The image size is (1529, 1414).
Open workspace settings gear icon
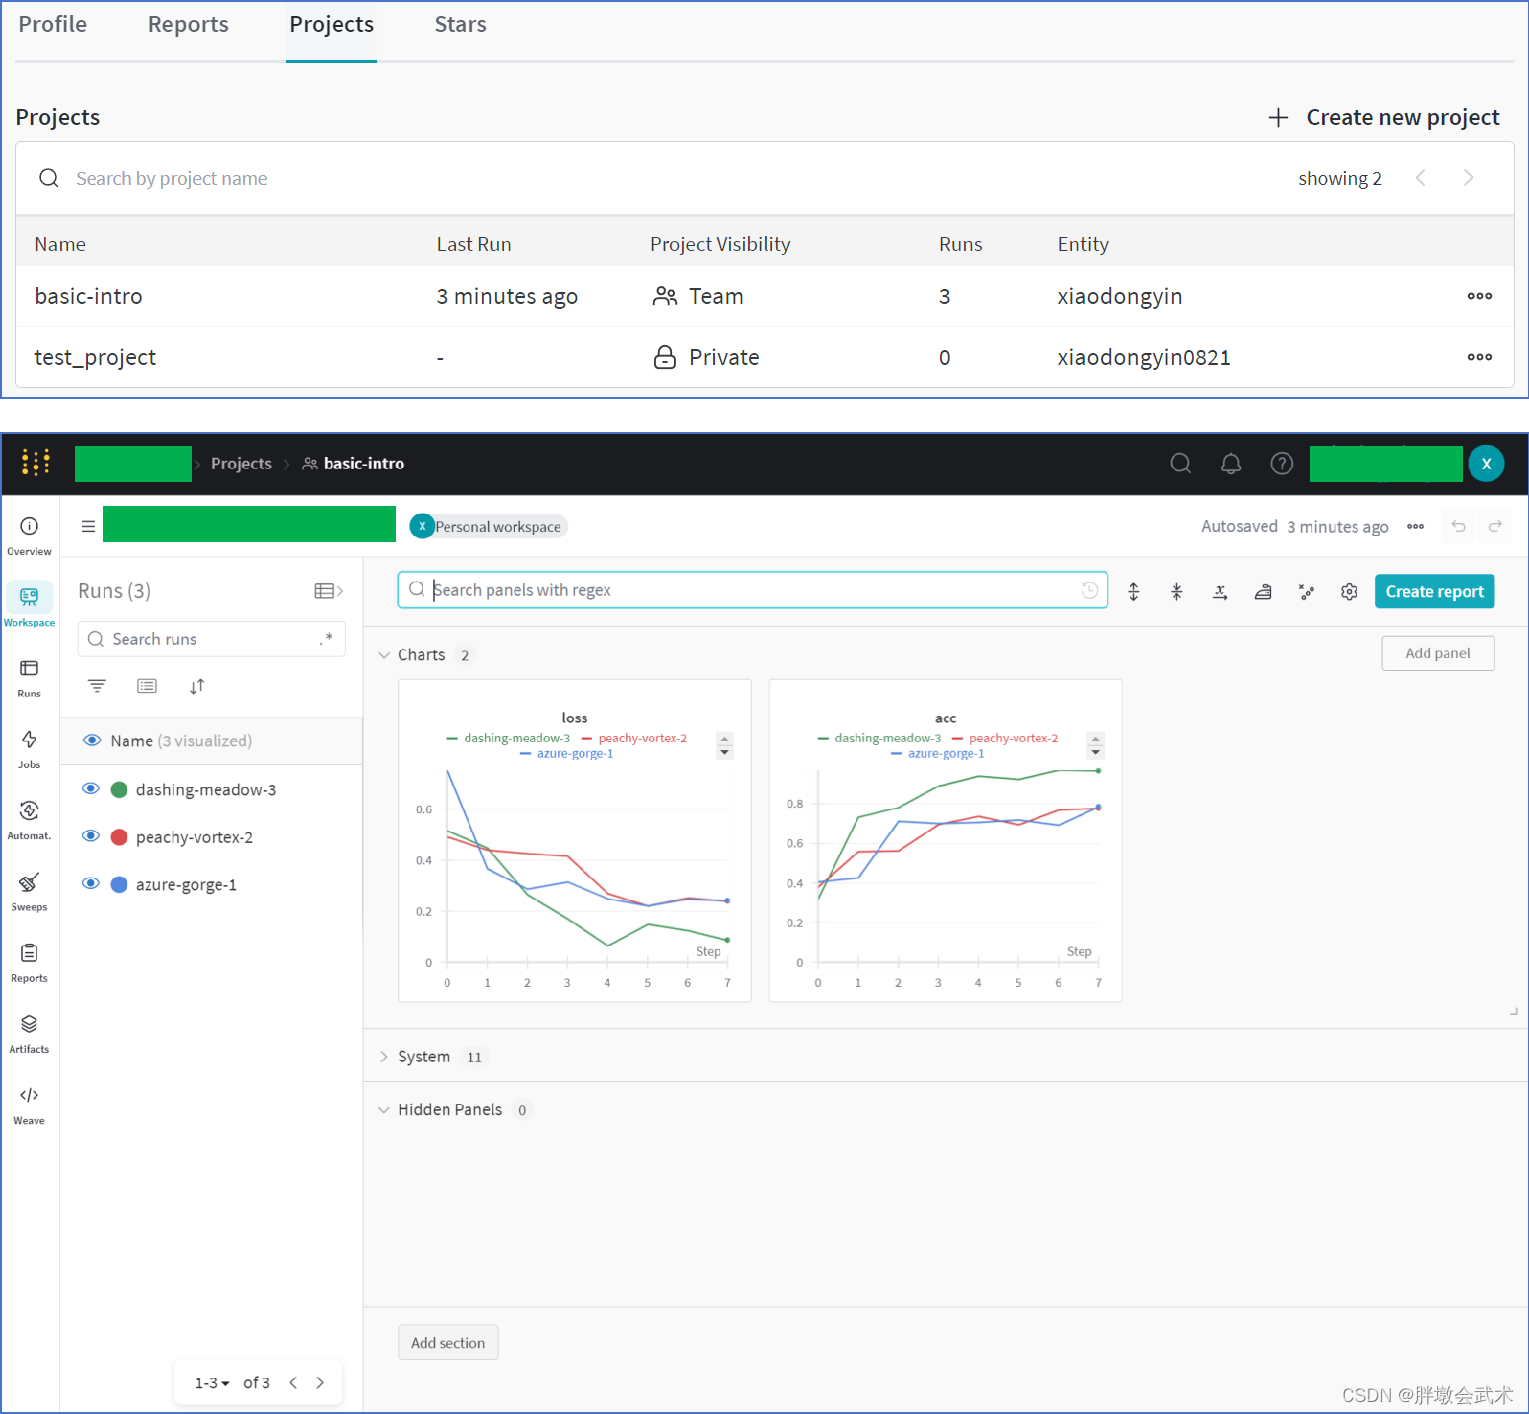(x=1349, y=591)
